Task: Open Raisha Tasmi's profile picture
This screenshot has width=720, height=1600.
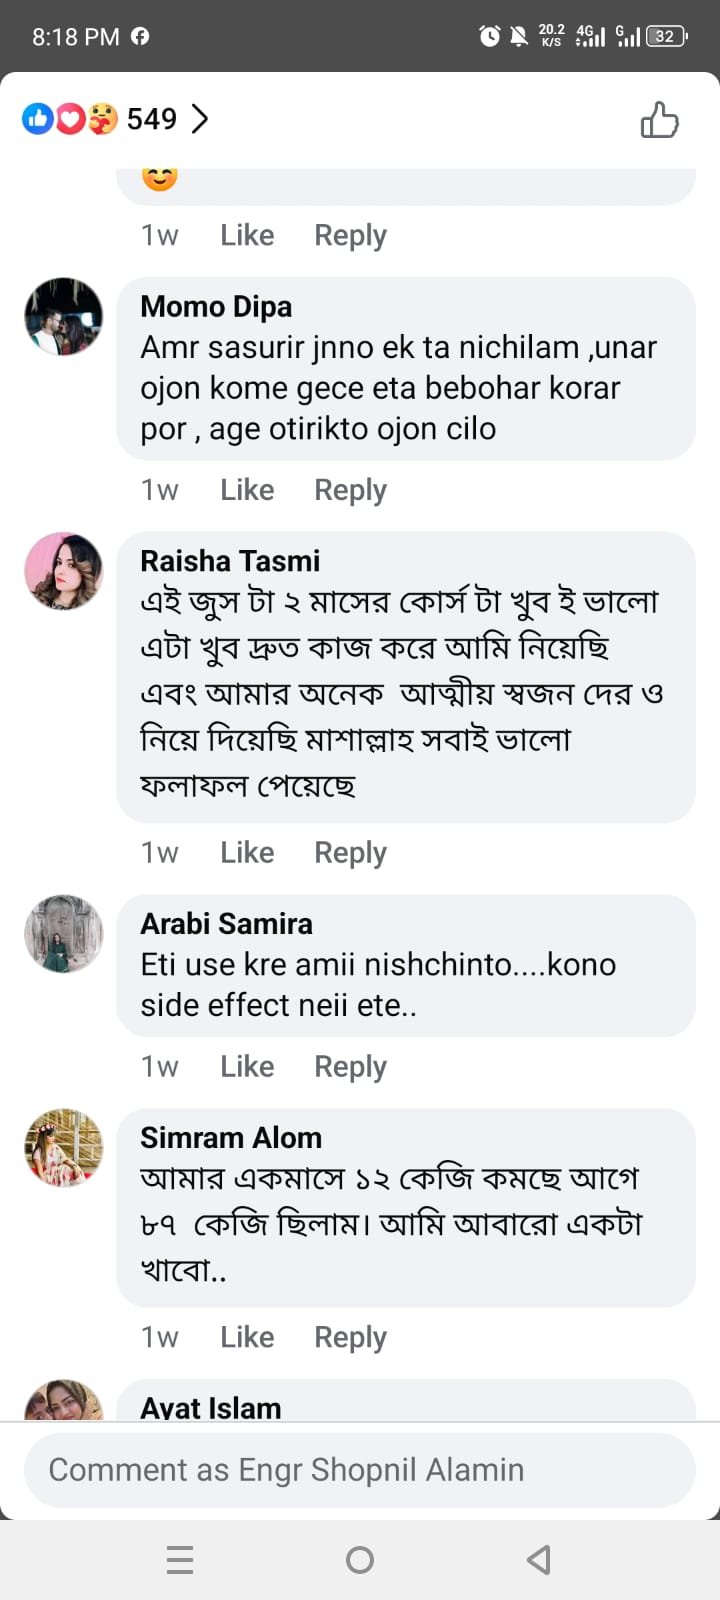Action: 64,571
